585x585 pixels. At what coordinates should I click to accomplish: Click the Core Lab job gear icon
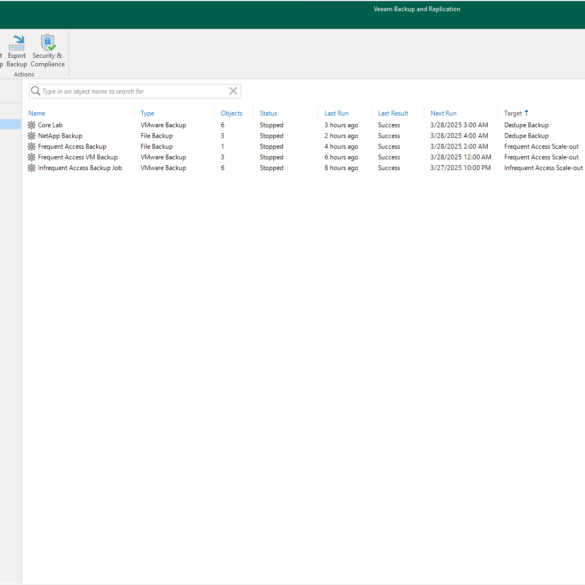click(32, 125)
